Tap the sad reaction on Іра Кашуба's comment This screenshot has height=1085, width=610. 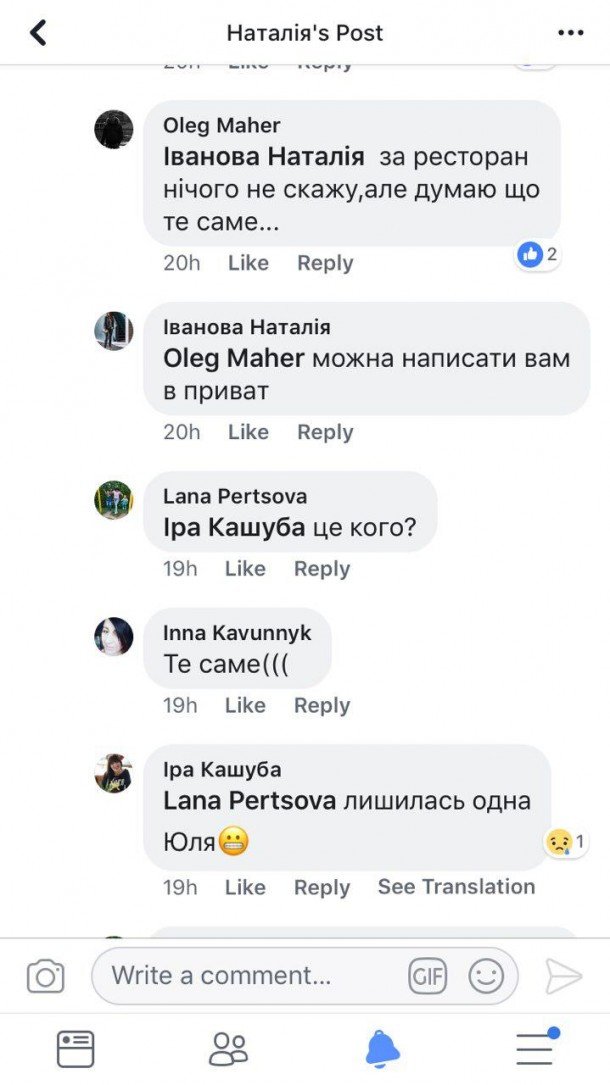pyautogui.click(x=565, y=842)
